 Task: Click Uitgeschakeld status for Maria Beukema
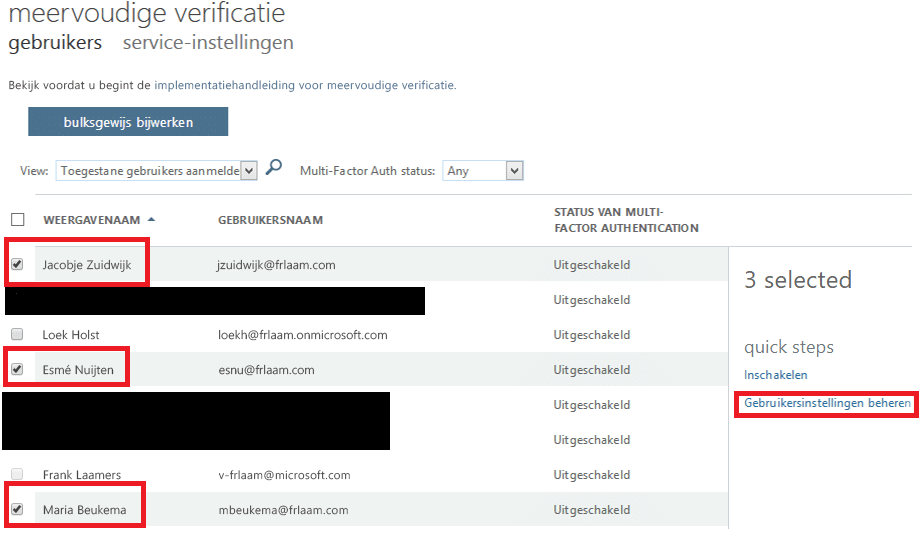[x=592, y=510]
